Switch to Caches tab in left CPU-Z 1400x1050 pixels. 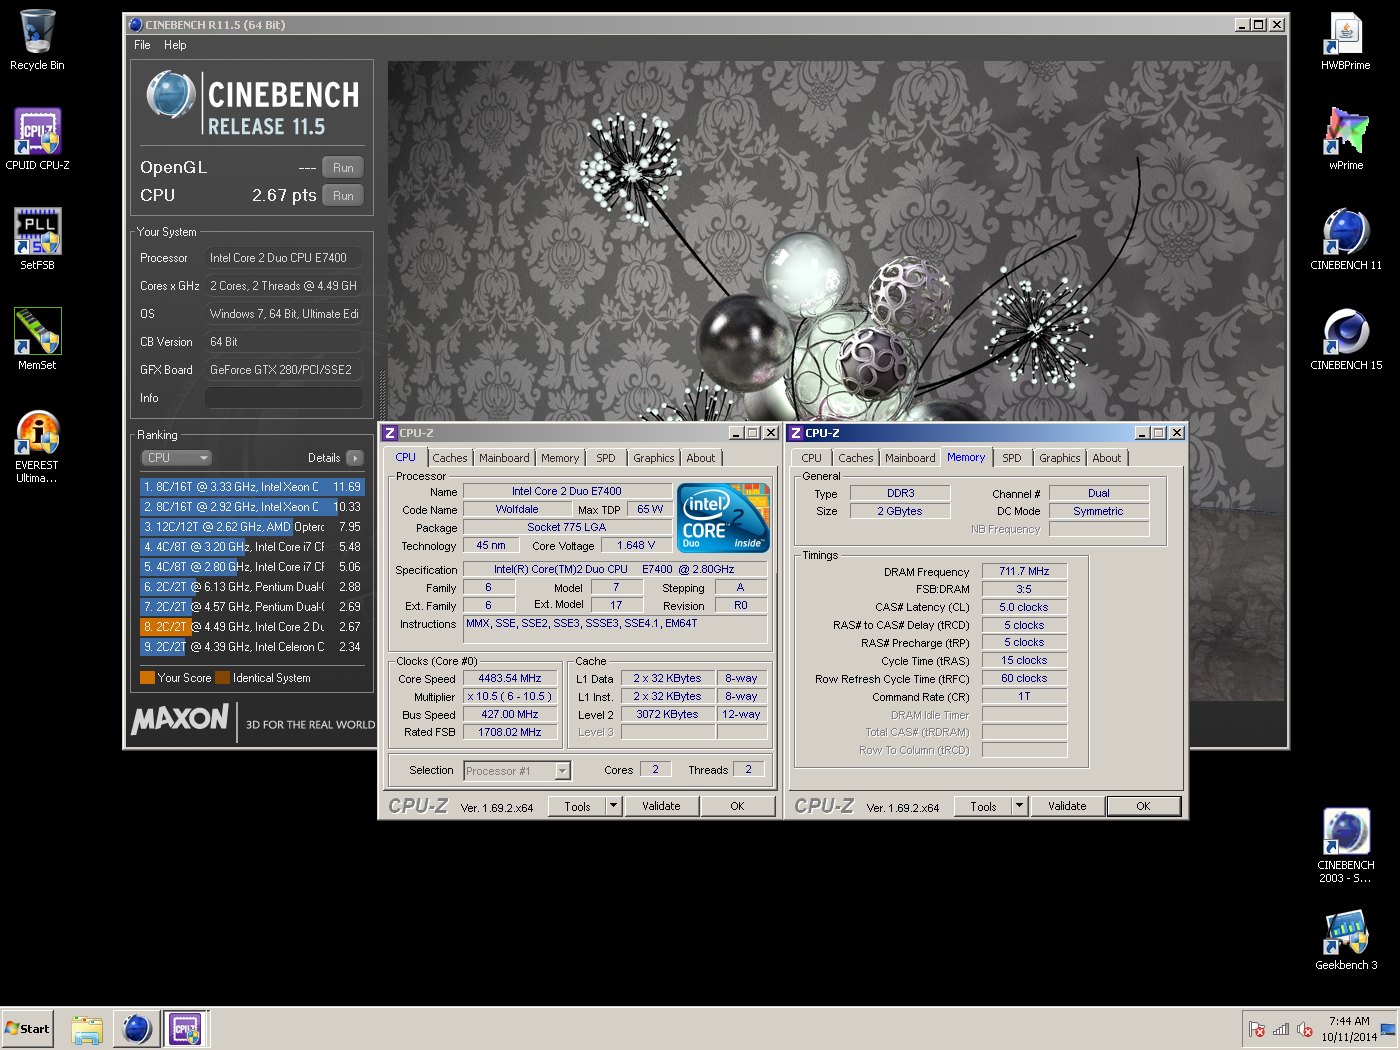point(450,458)
